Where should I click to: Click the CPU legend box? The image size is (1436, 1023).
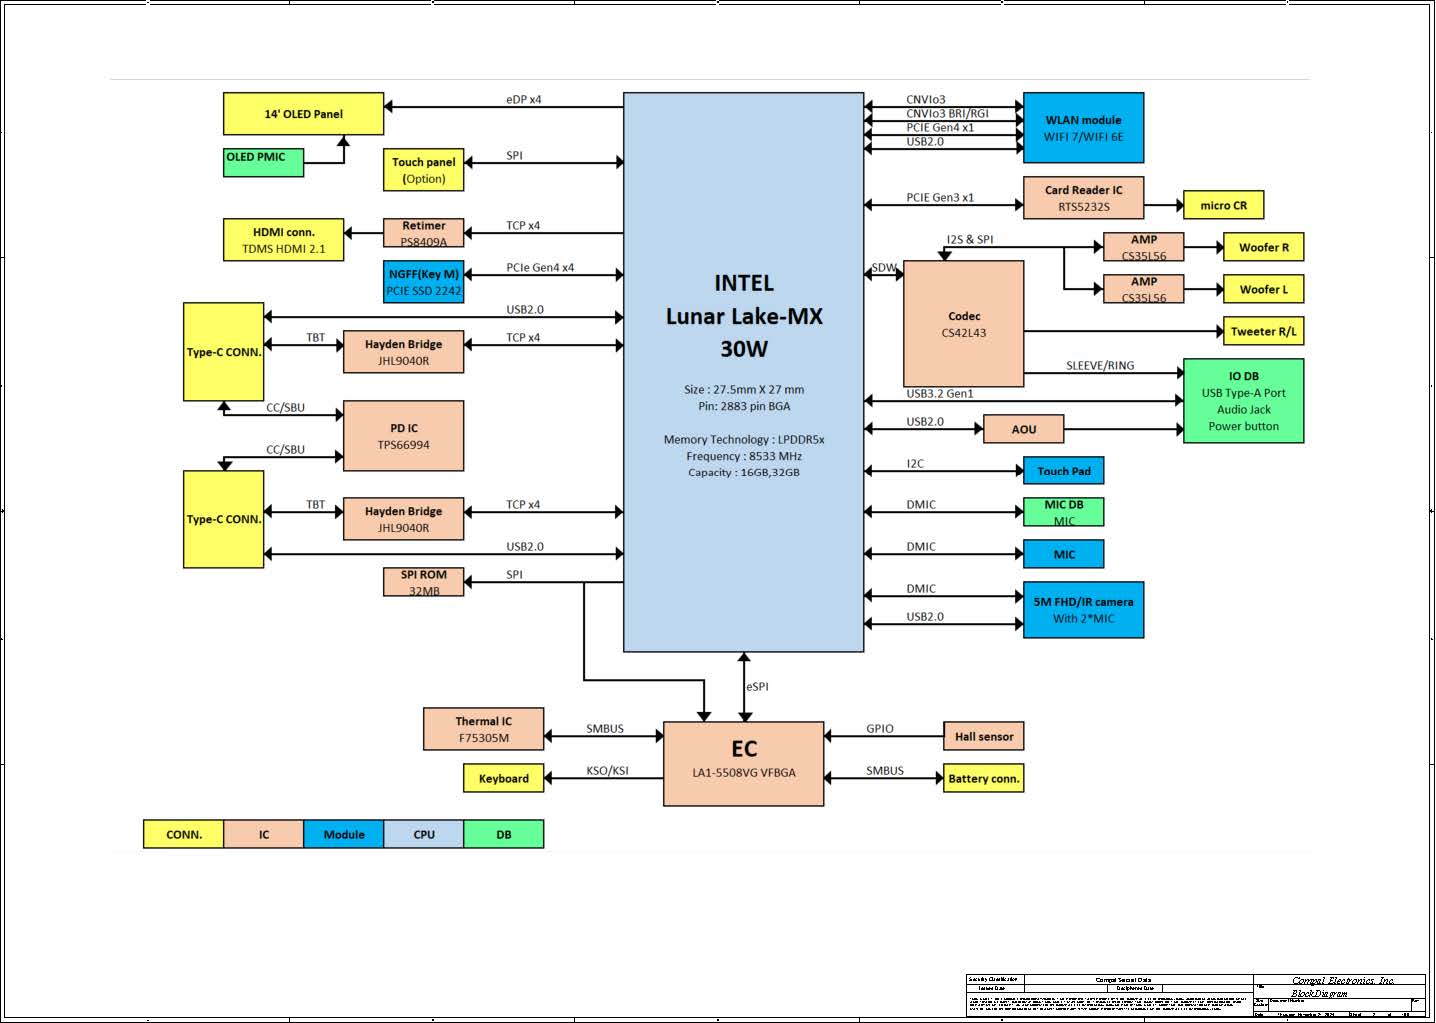point(423,834)
